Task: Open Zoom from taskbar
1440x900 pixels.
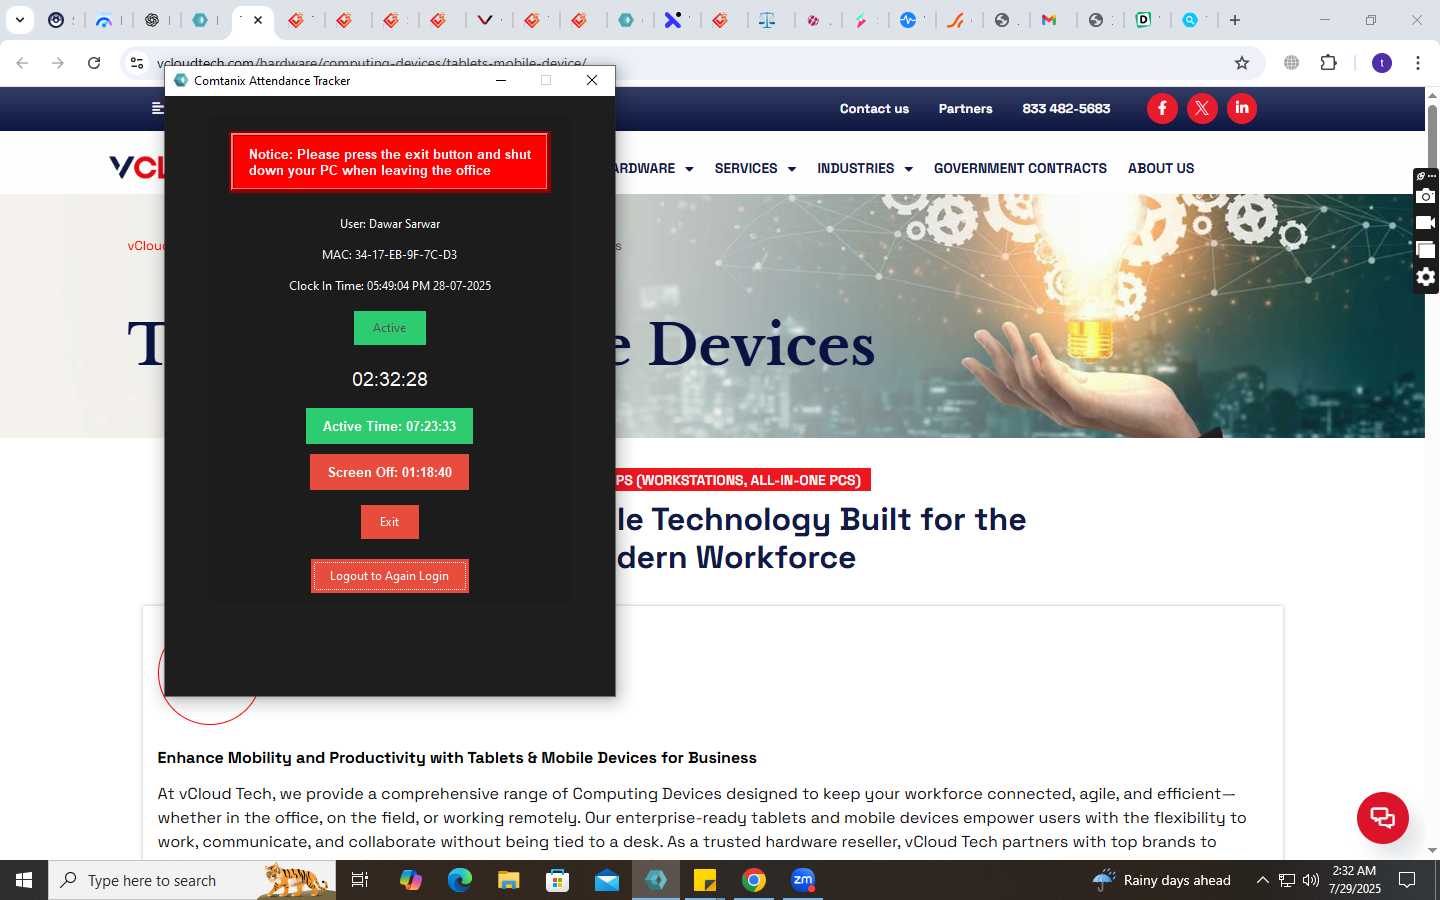Action: pos(803,880)
